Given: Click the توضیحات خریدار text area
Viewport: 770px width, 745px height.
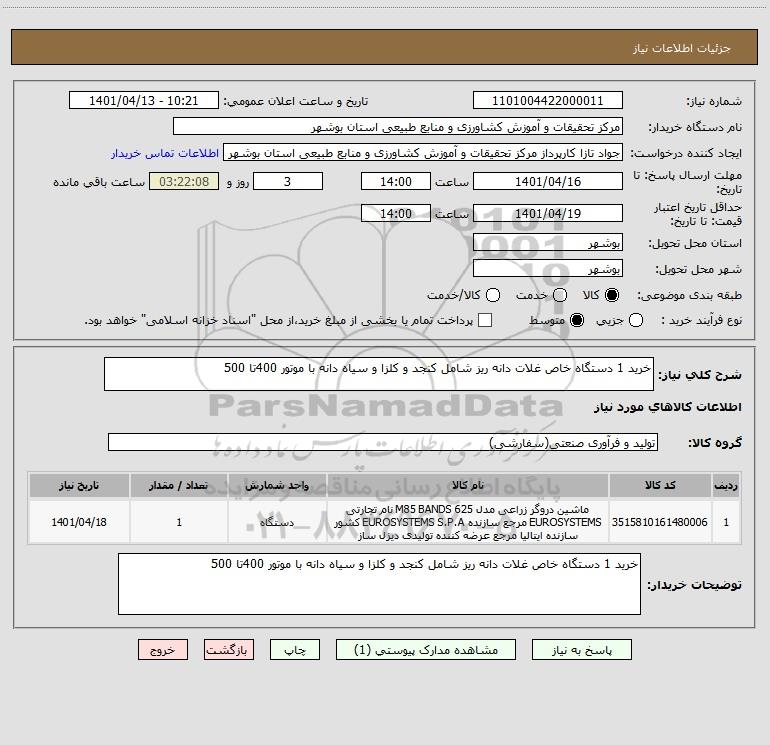Looking at the screenshot, I should (x=379, y=584).
